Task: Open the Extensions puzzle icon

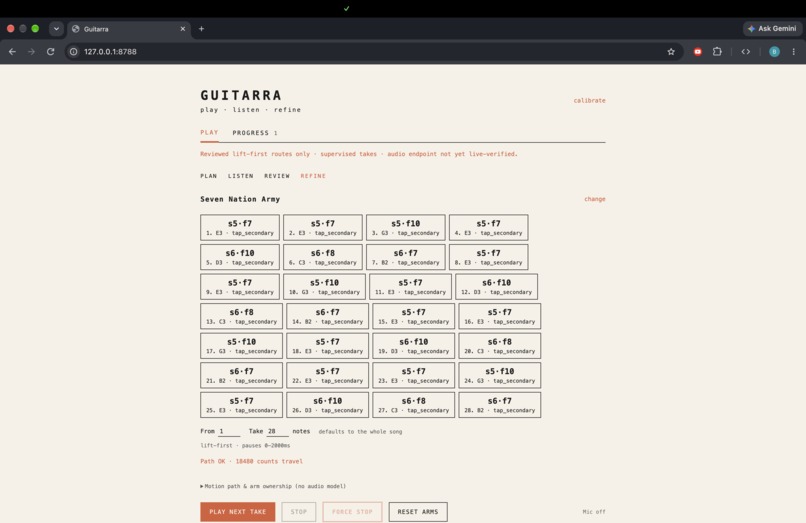Action: point(717,51)
